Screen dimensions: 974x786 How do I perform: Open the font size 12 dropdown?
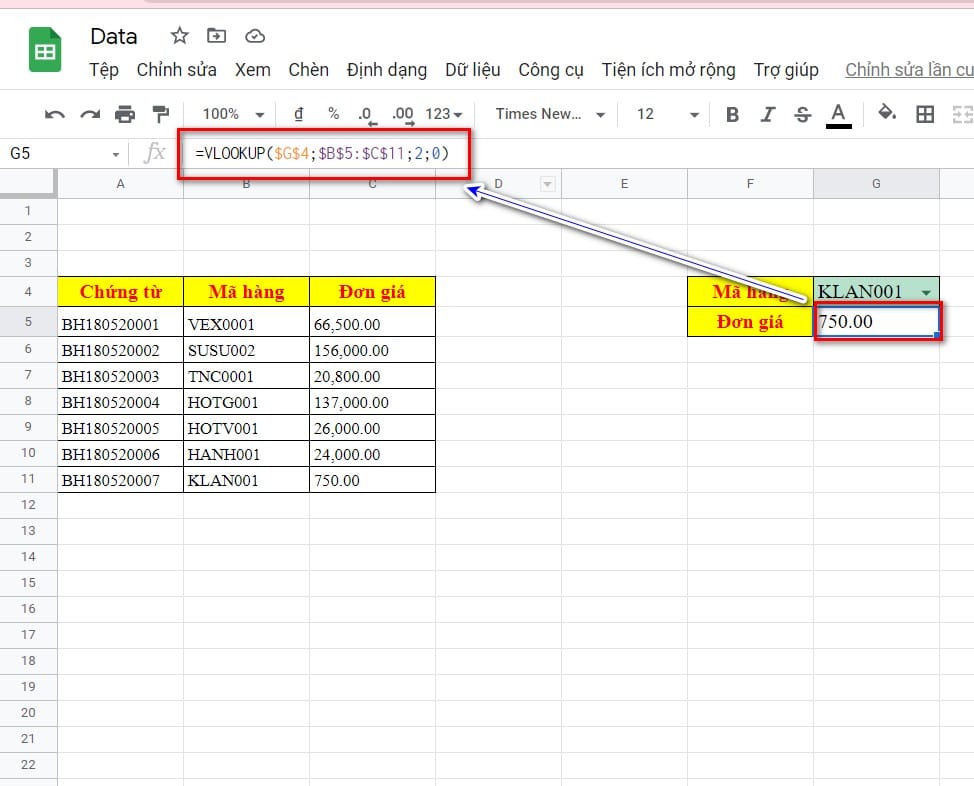(667, 114)
